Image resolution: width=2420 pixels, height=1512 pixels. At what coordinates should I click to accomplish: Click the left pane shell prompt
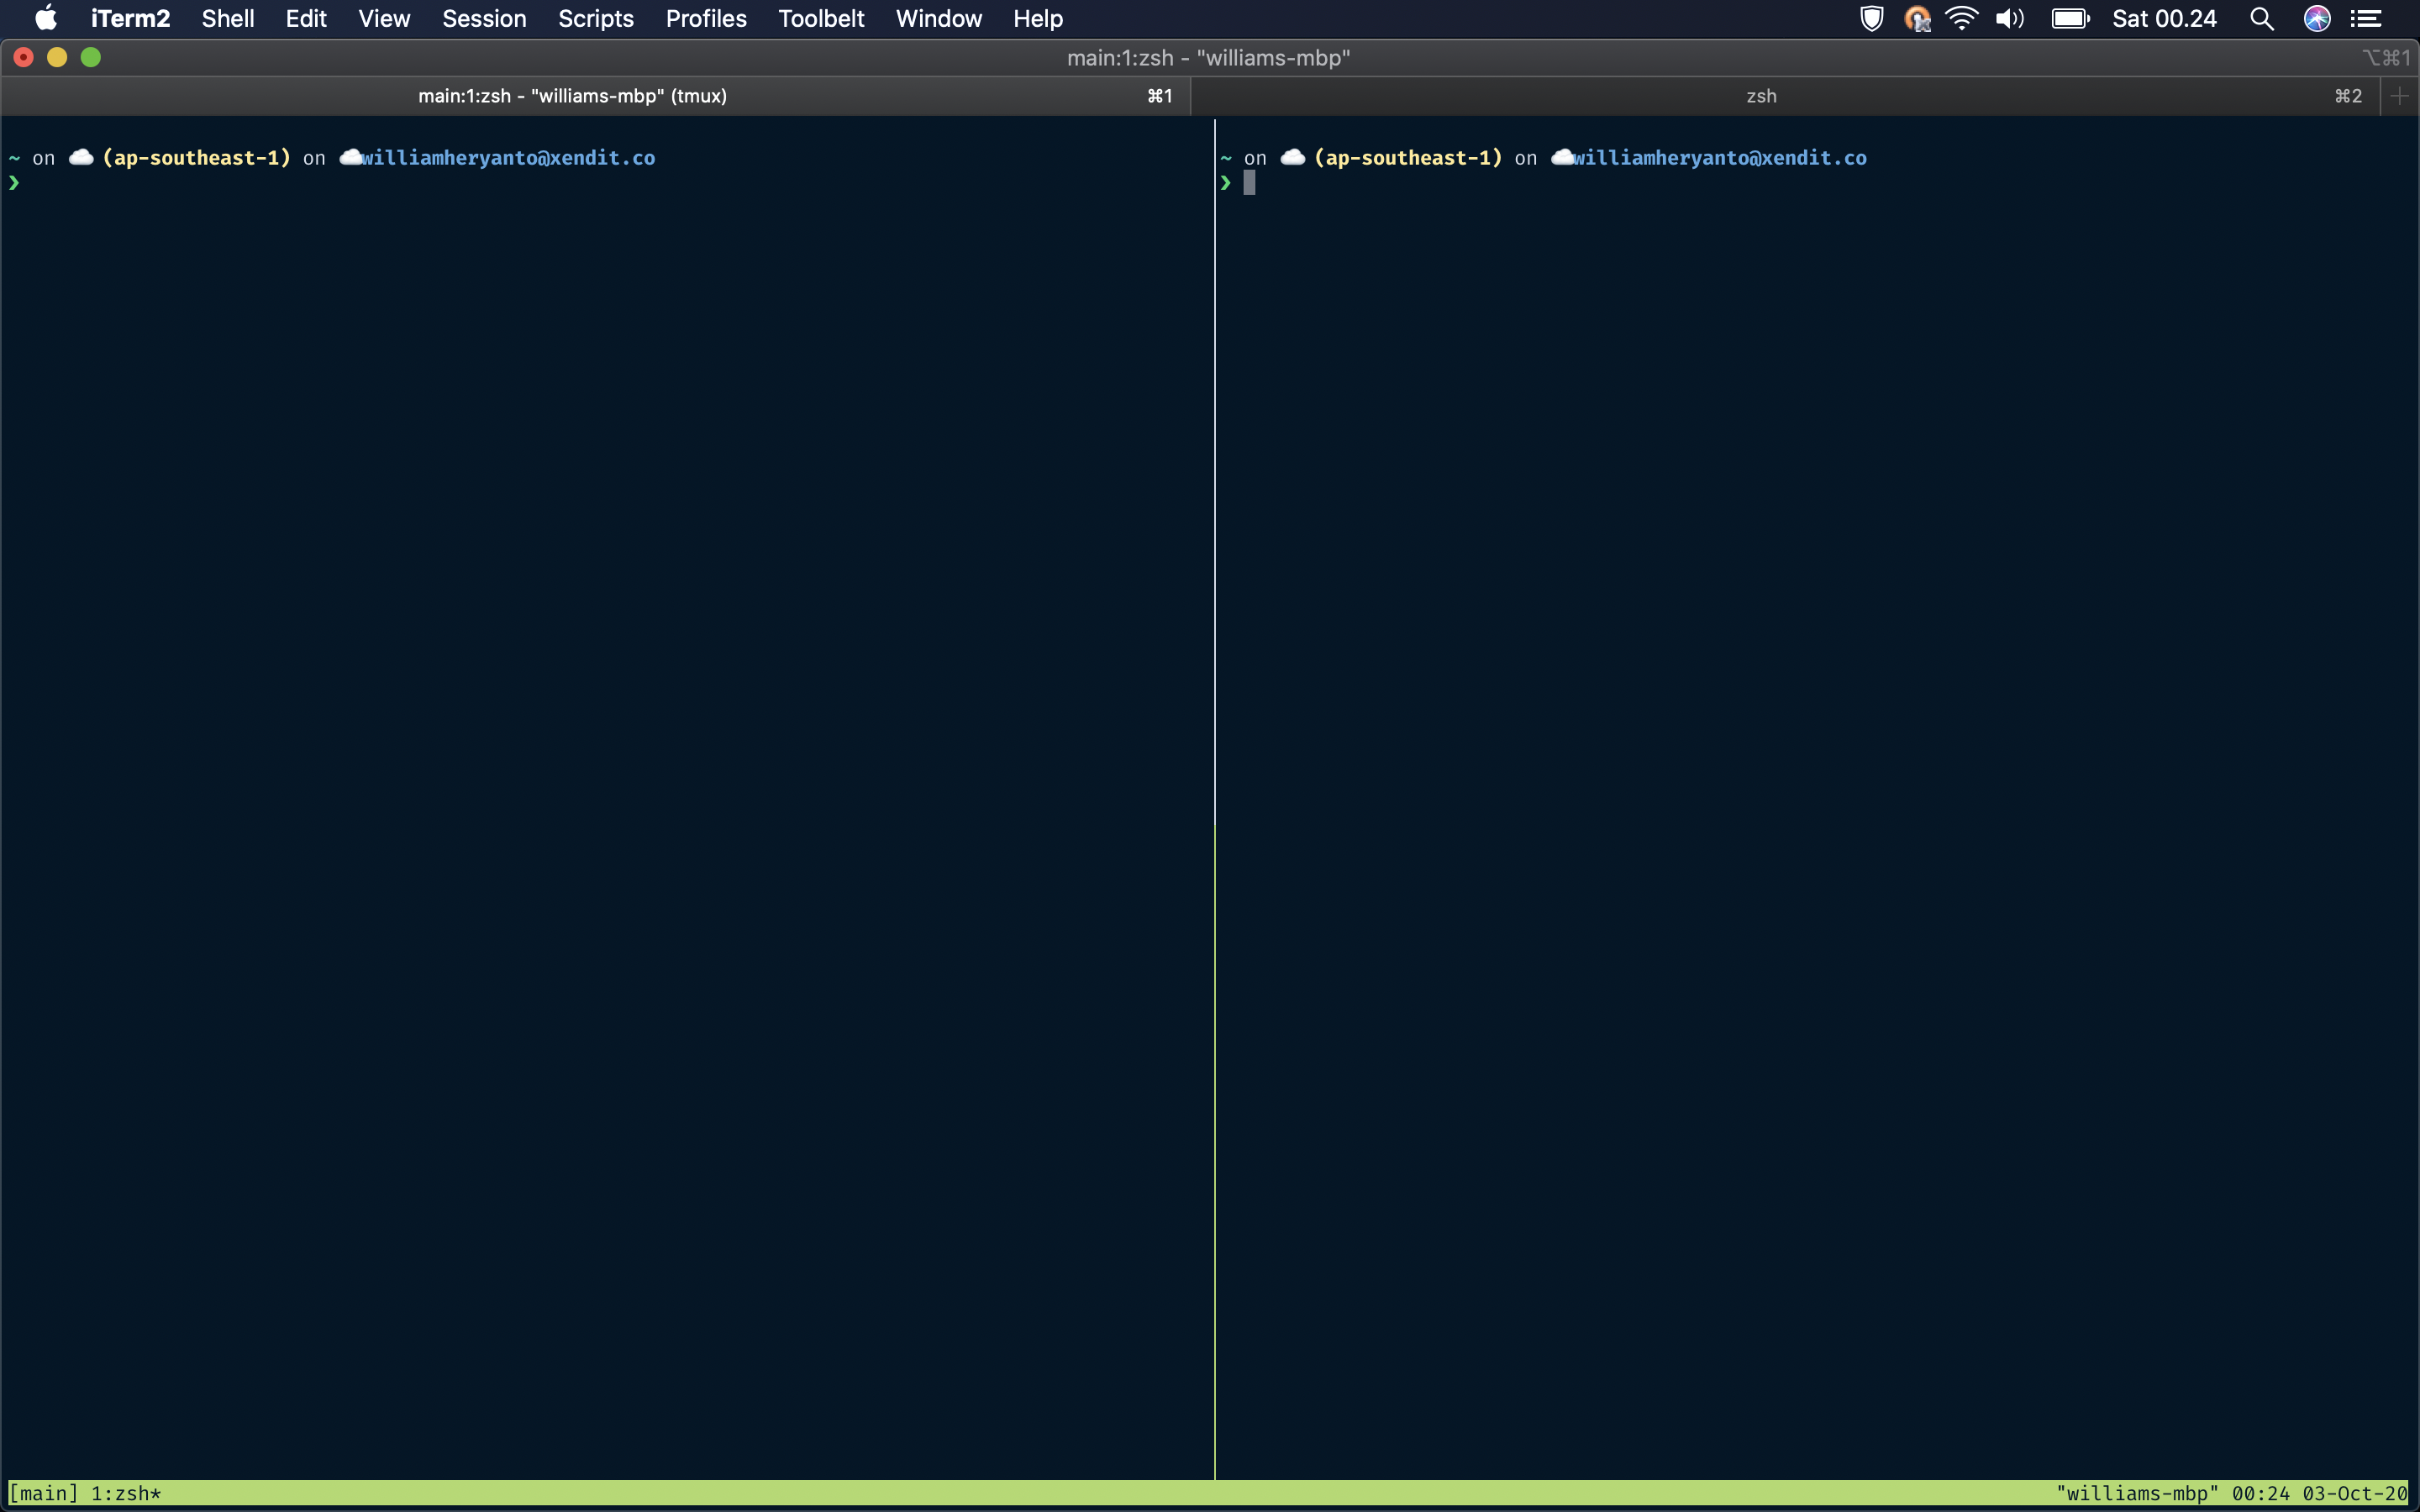coord(14,182)
